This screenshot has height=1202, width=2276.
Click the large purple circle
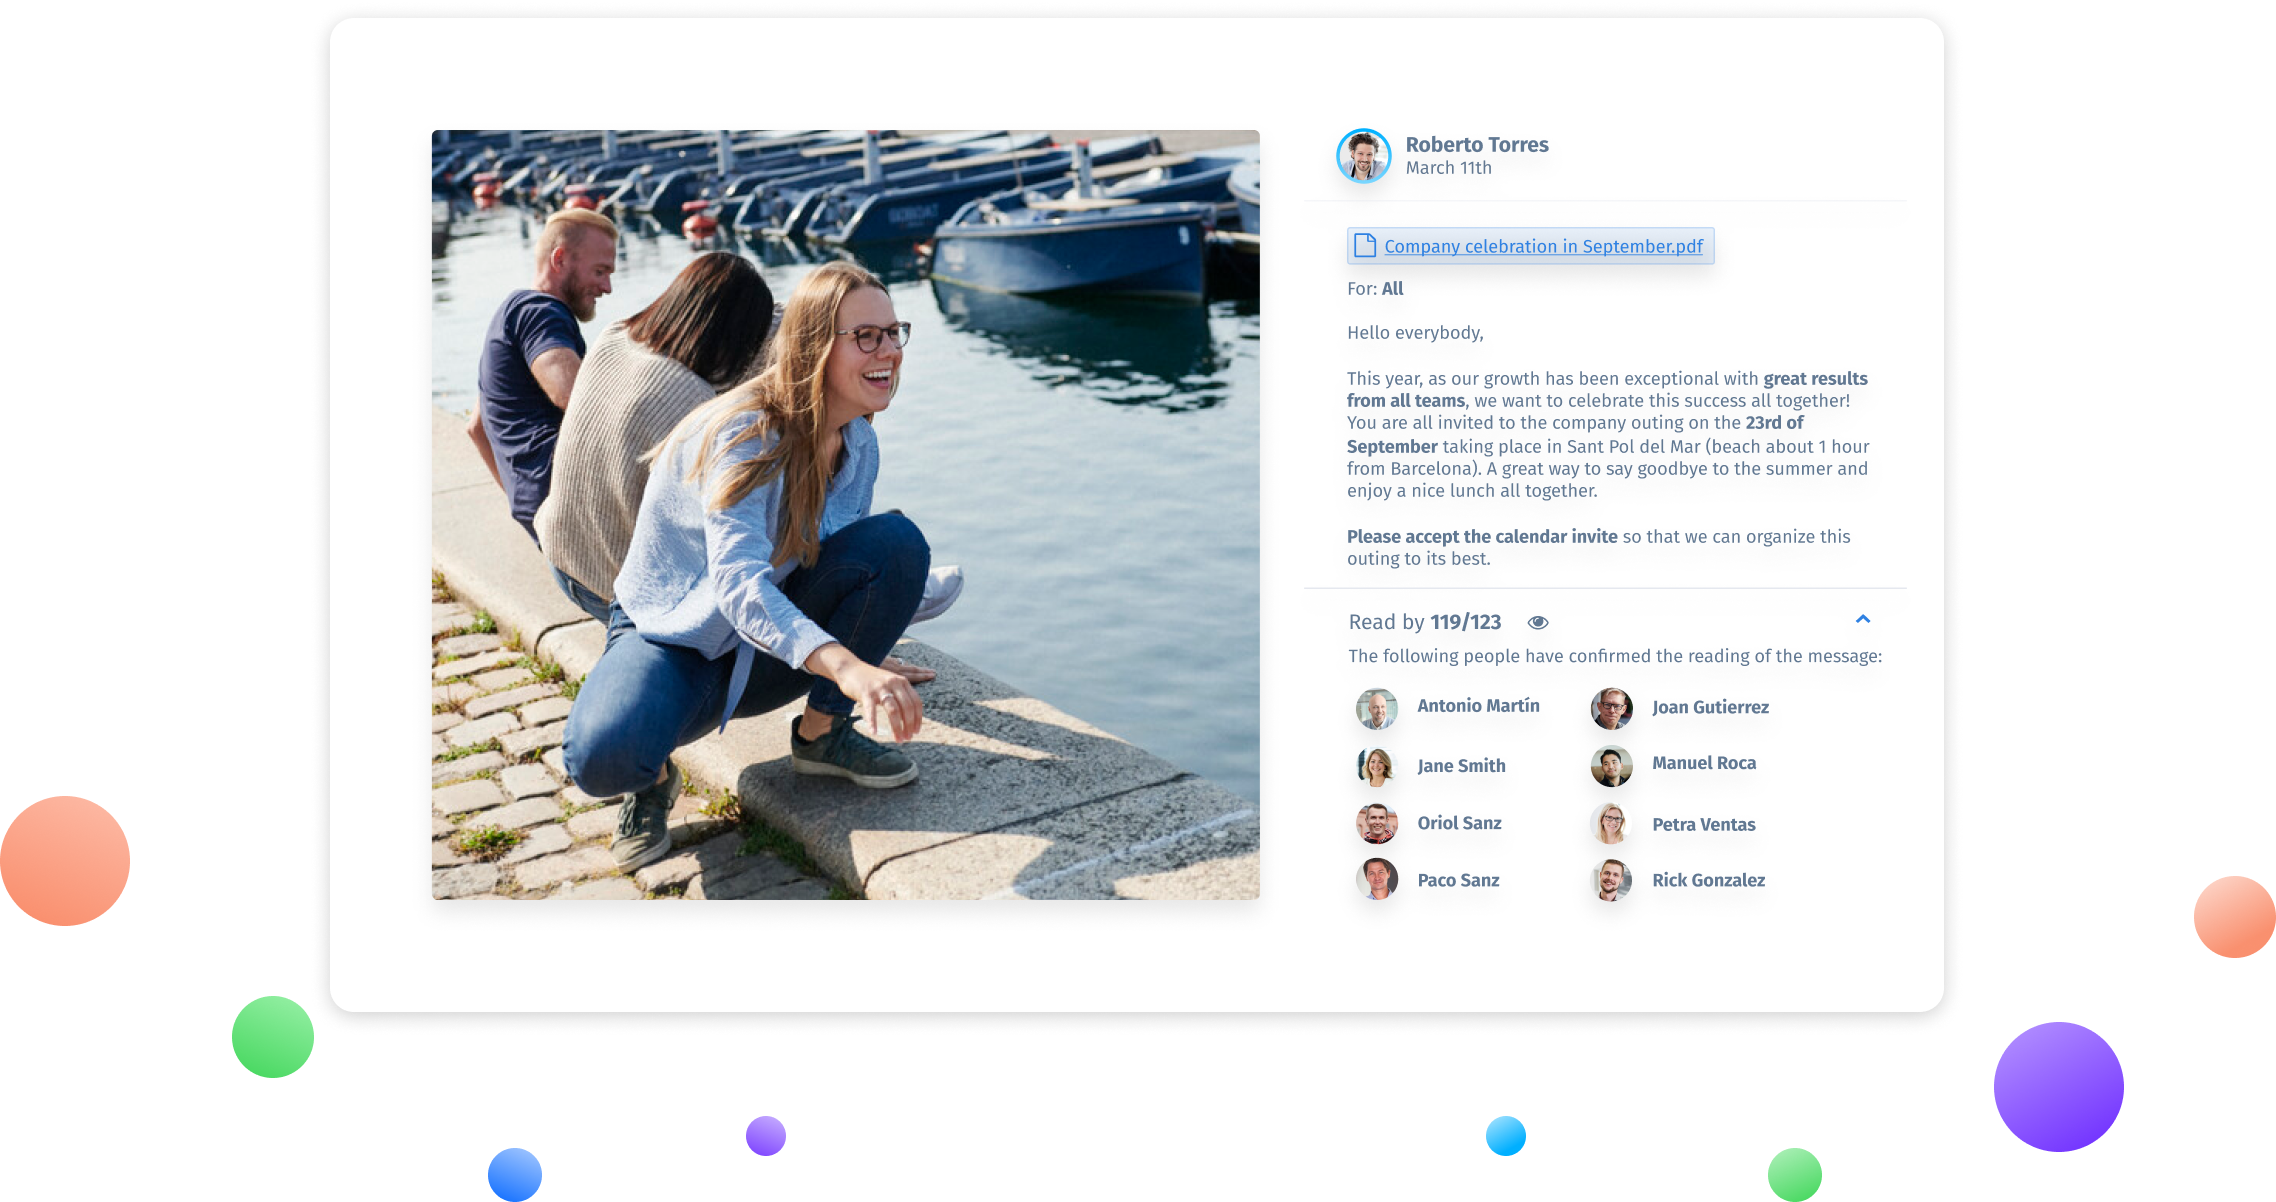(x=2058, y=1086)
